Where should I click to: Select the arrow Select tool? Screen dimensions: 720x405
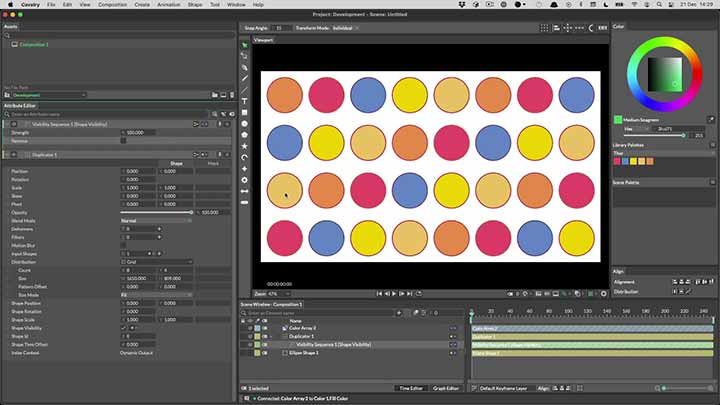click(244, 45)
